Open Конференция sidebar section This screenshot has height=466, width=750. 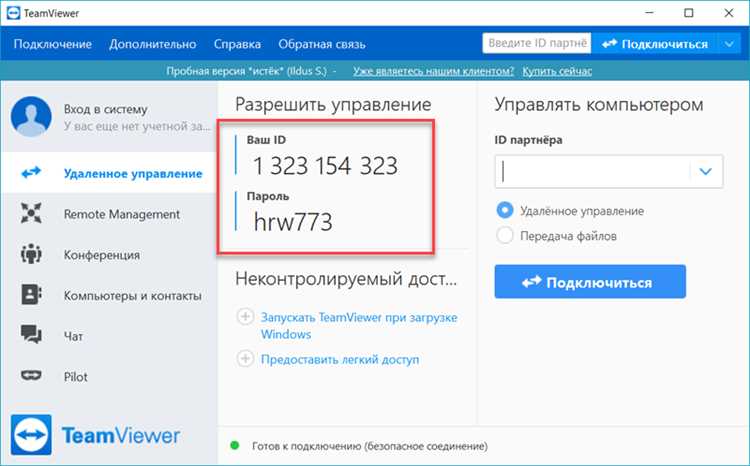click(110, 255)
